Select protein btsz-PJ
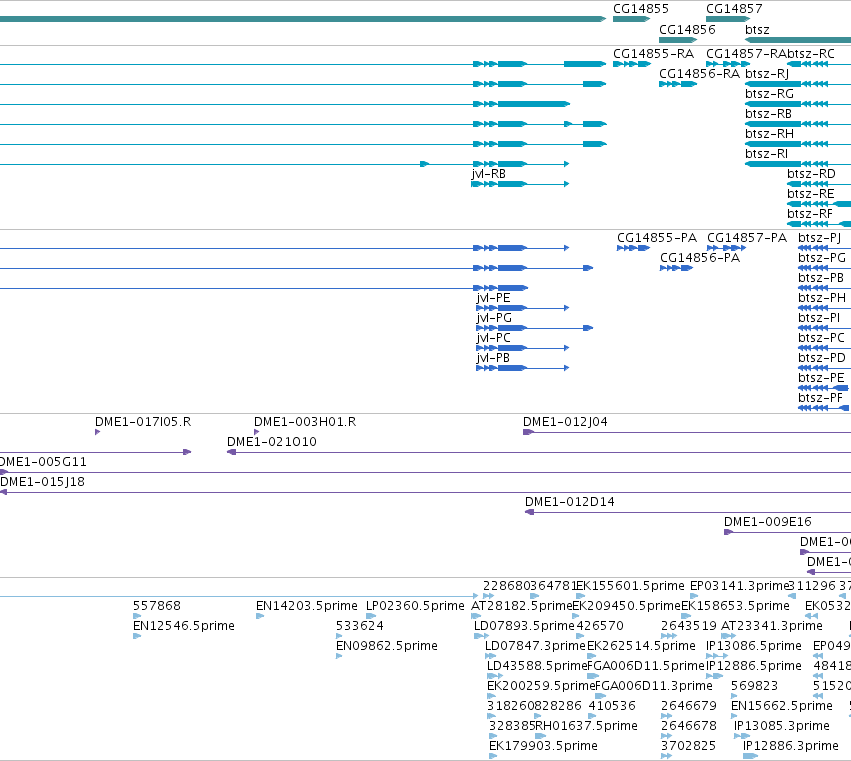This screenshot has width=851, height=761. (x=820, y=238)
